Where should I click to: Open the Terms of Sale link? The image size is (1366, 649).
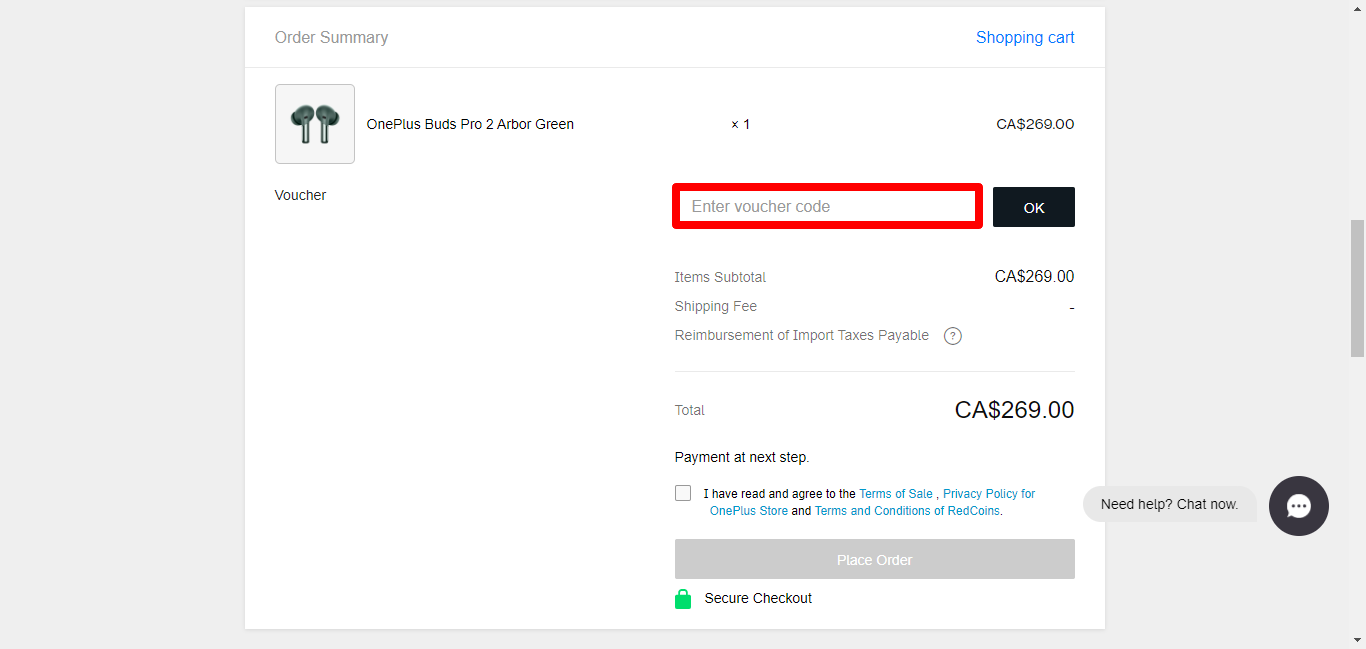click(x=895, y=494)
